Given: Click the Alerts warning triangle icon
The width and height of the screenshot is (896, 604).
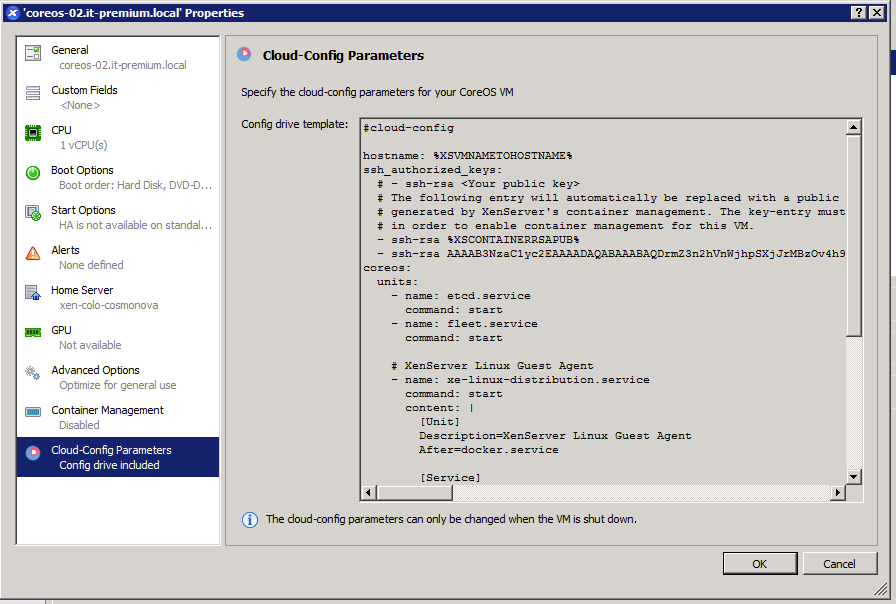Looking at the screenshot, I should 33,253.
